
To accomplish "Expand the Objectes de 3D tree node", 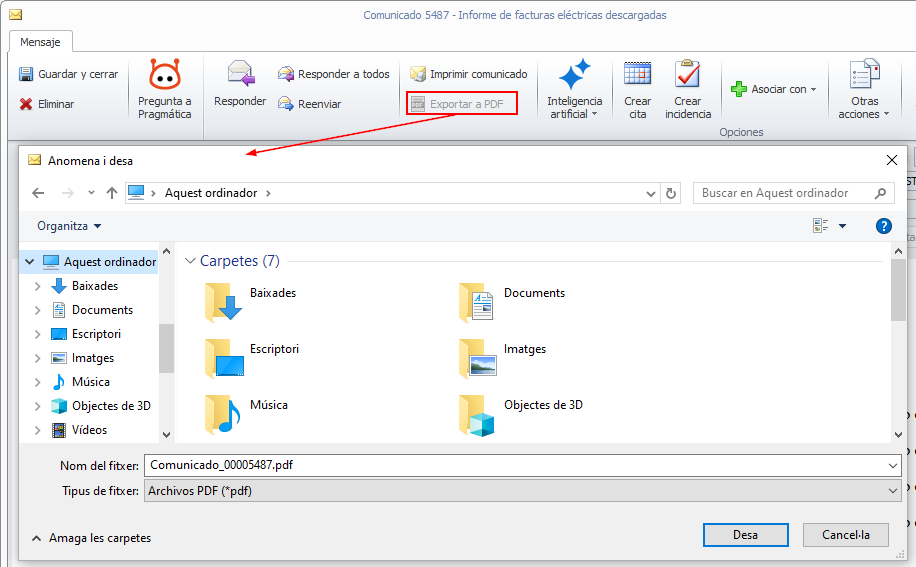I will click(x=37, y=406).
